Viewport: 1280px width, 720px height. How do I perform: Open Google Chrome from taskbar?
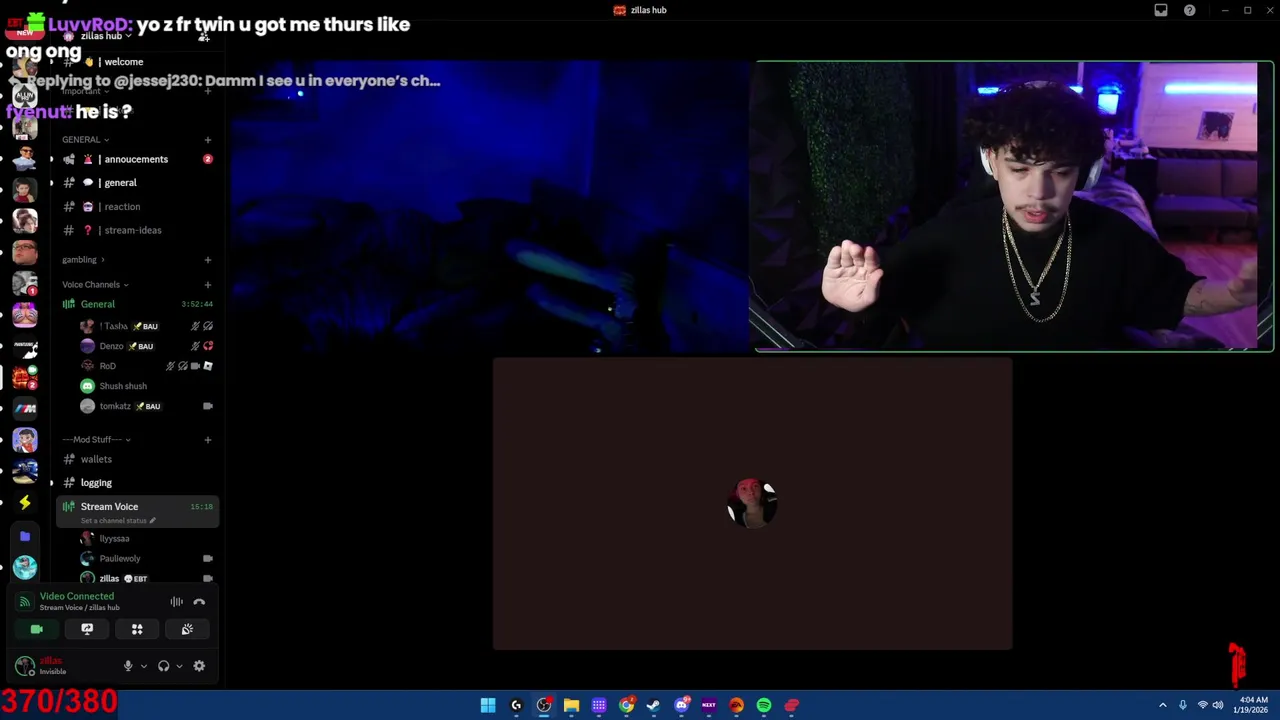tap(626, 705)
